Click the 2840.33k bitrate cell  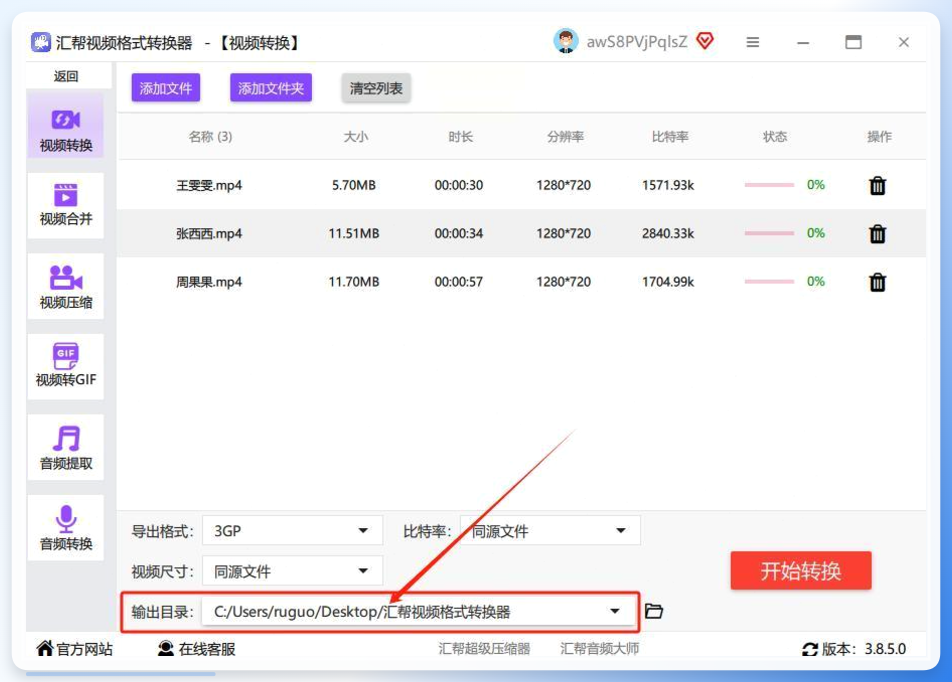668,233
